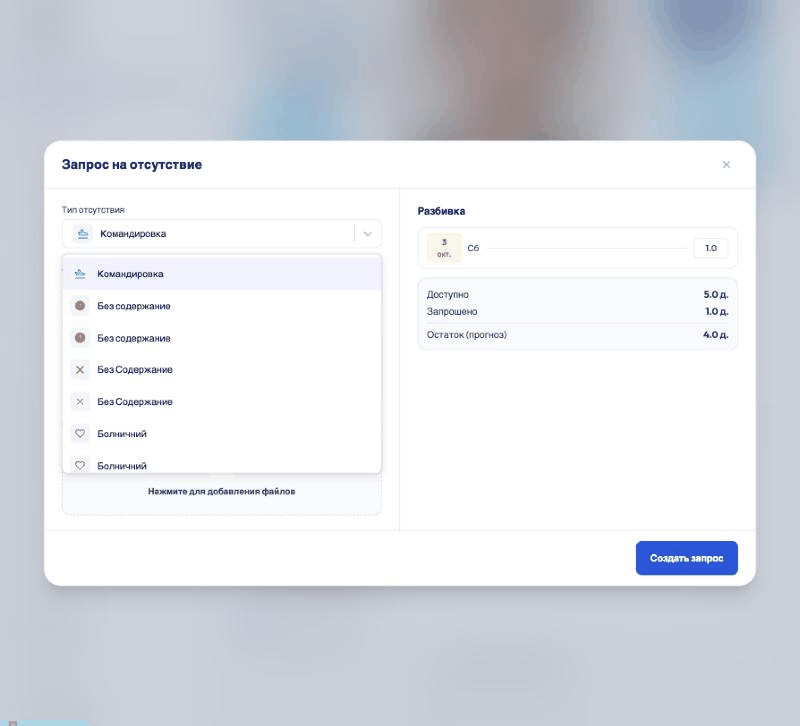The height and width of the screenshot is (726, 800).
Task: Click the heart icon of last Болничний
Action: point(80,465)
